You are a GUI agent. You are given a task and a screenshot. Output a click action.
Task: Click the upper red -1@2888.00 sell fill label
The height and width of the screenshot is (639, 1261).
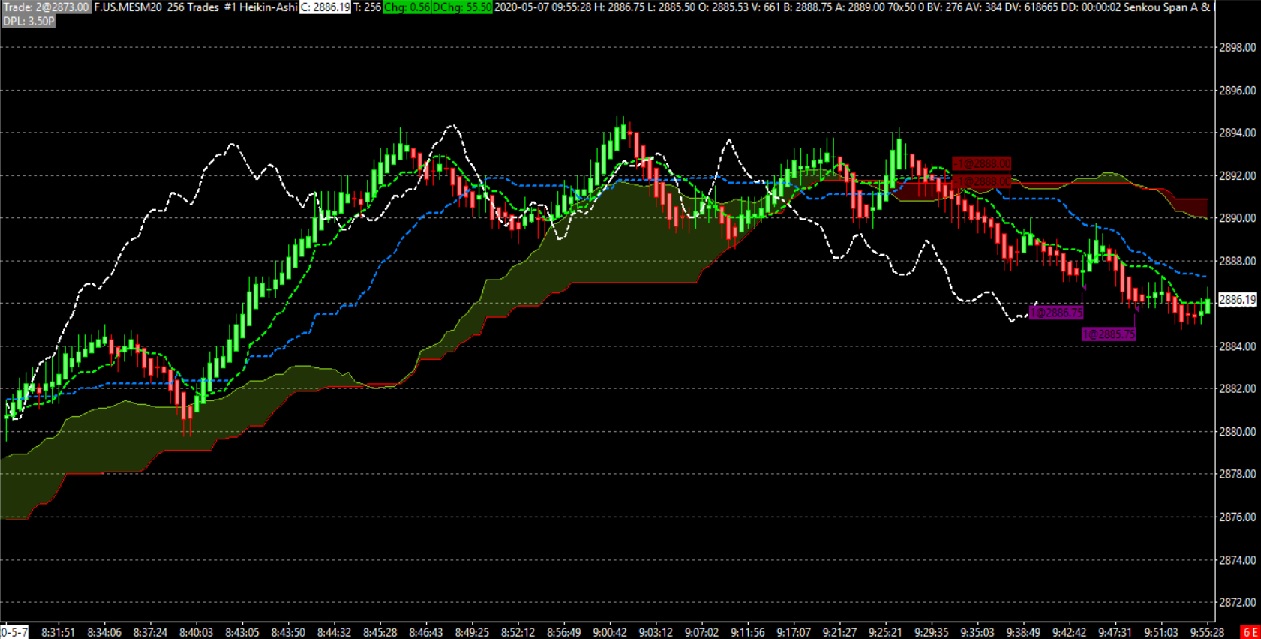tap(981, 163)
